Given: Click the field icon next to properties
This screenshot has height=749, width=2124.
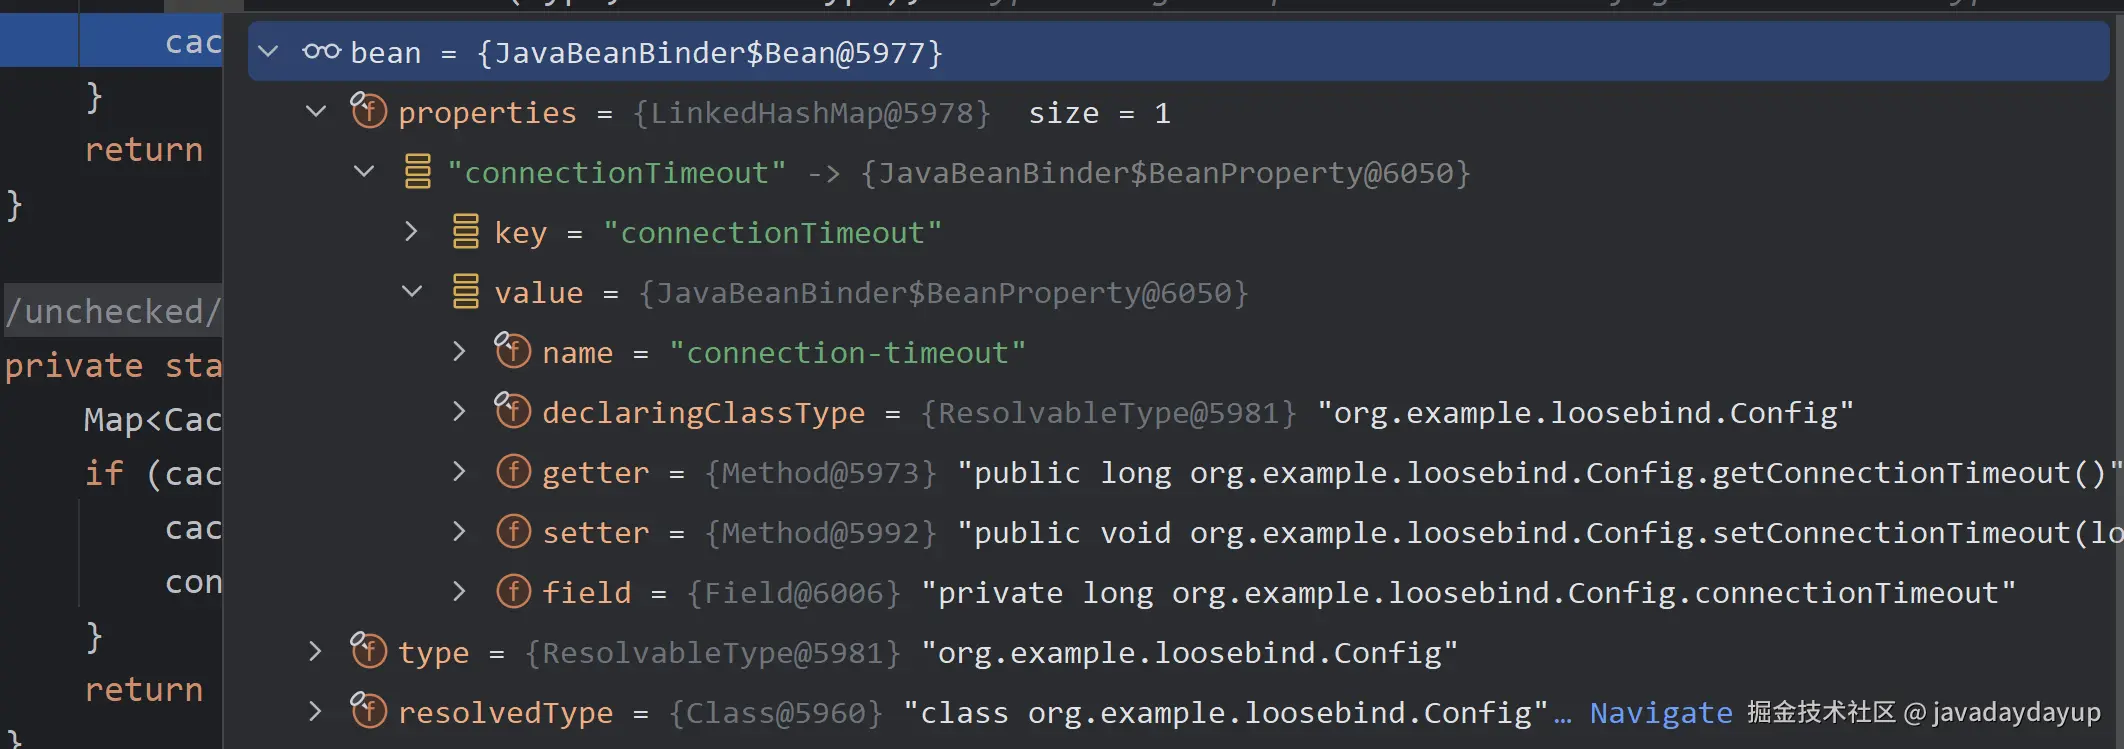Looking at the screenshot, I should 368,110.
